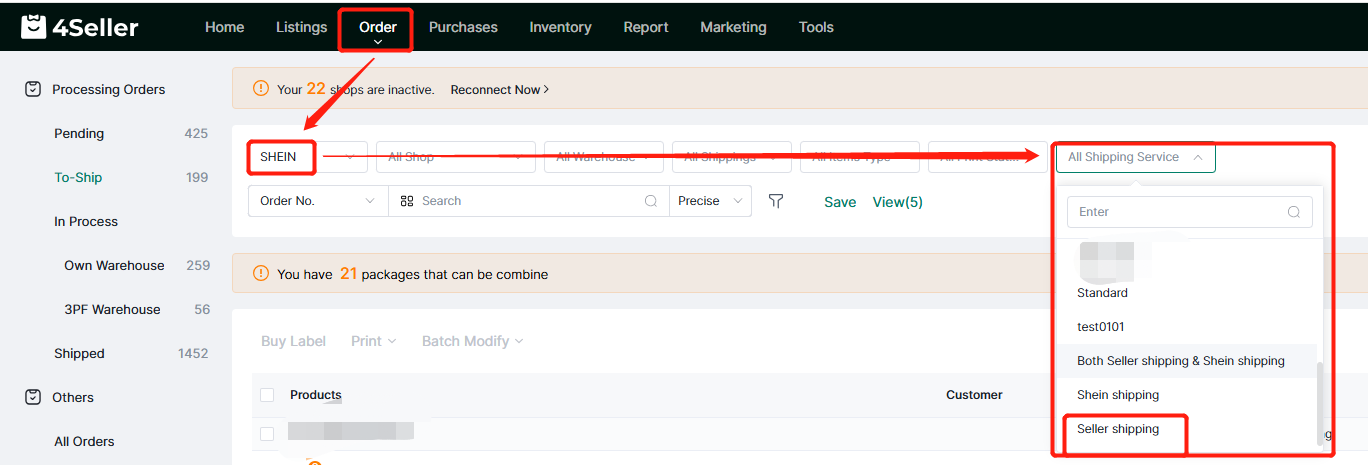Toggle the select-all Products checkbox
The image size is (1368, 465).
click(267, 395)
